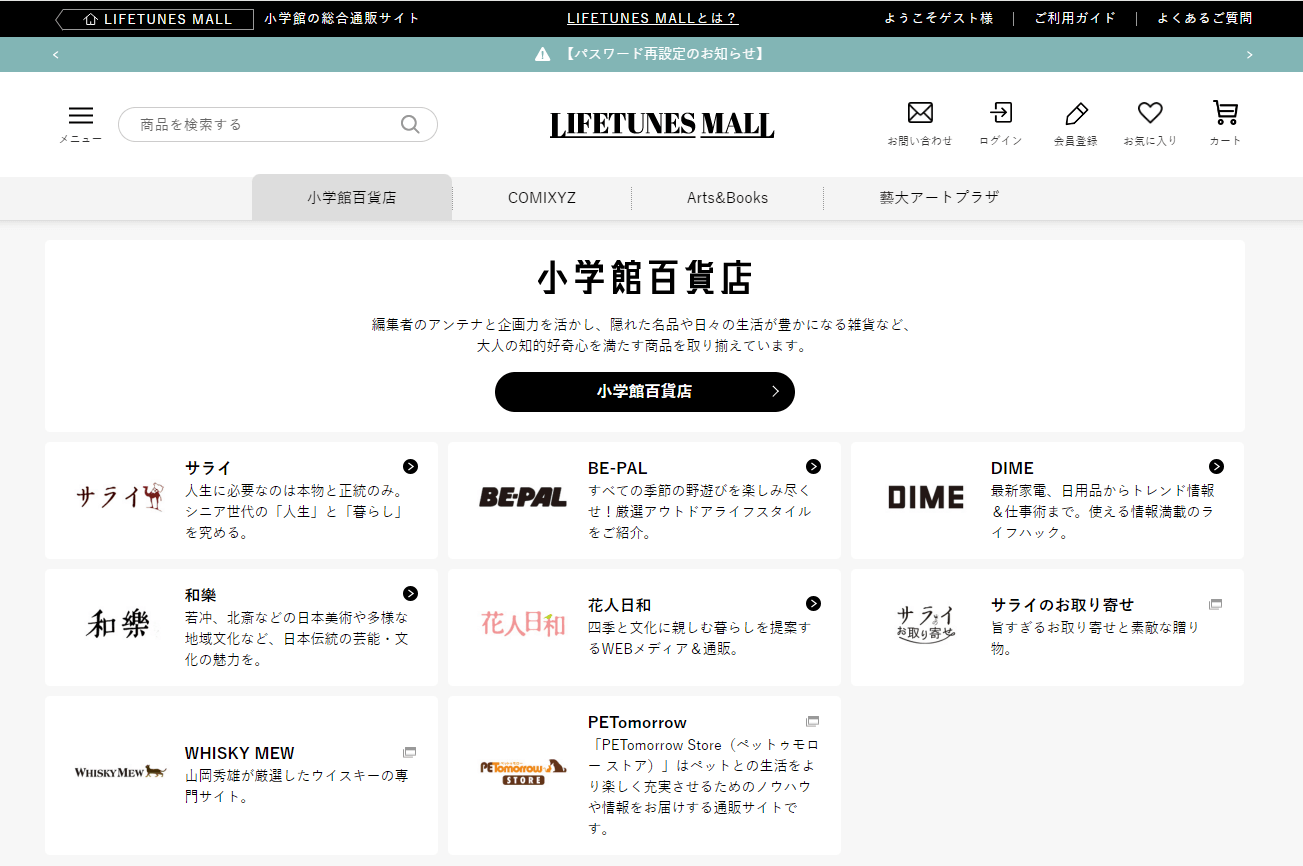Focus the product search input field
The image size is (1303, 866).
265,125
